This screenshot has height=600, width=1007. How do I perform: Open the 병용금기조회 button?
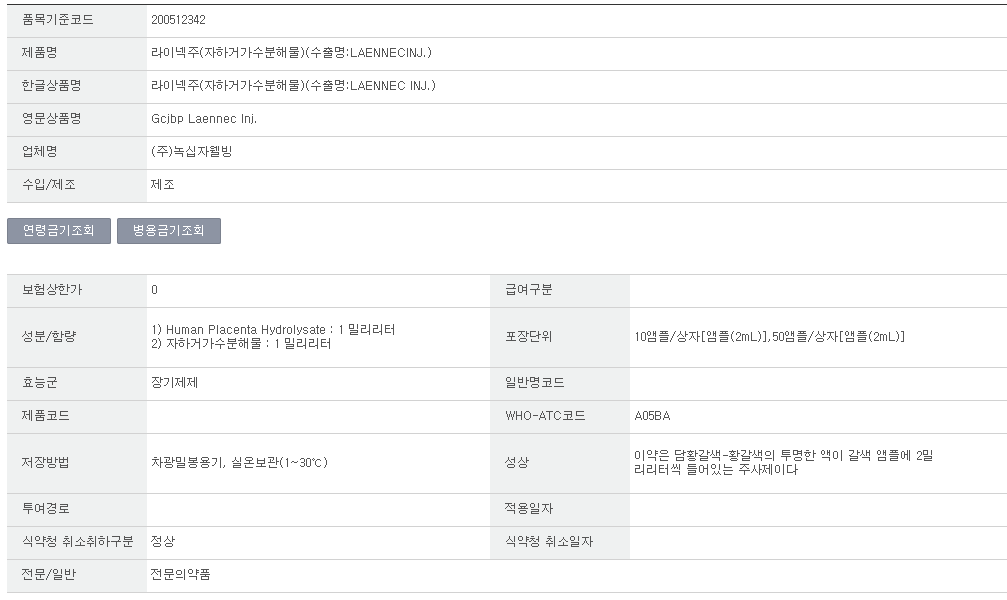(x=169, y=231)
